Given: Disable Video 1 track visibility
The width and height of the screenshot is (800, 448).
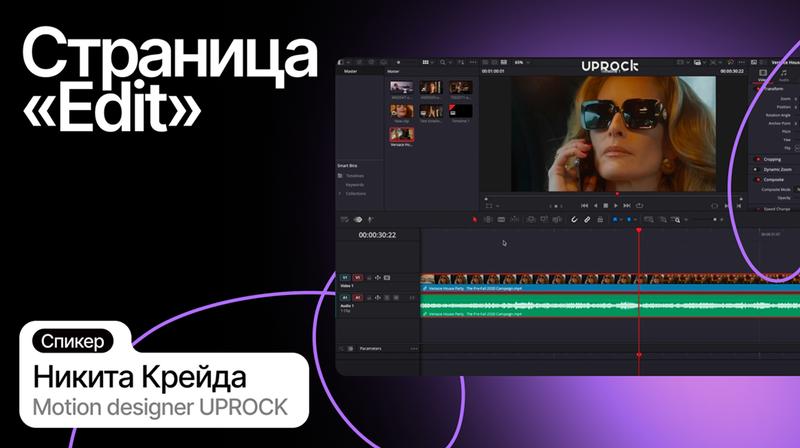Looking at the screenshot, I should point(387,278).
